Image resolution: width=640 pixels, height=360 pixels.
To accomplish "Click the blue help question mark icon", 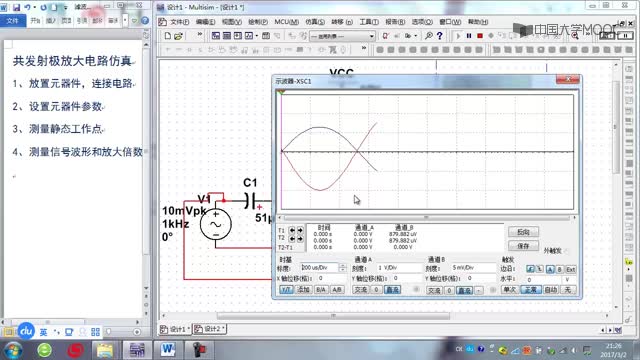I will [x=440, y=36].
